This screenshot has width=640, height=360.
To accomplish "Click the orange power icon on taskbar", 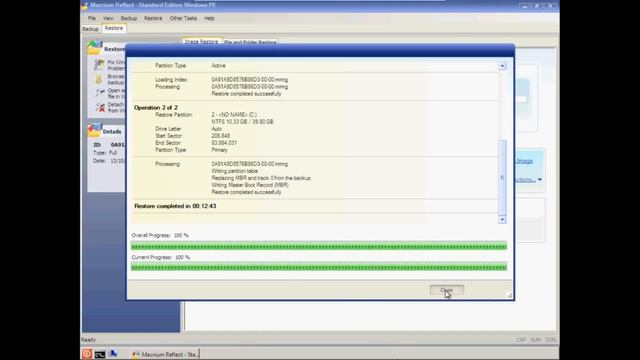I will click(87, 354).
